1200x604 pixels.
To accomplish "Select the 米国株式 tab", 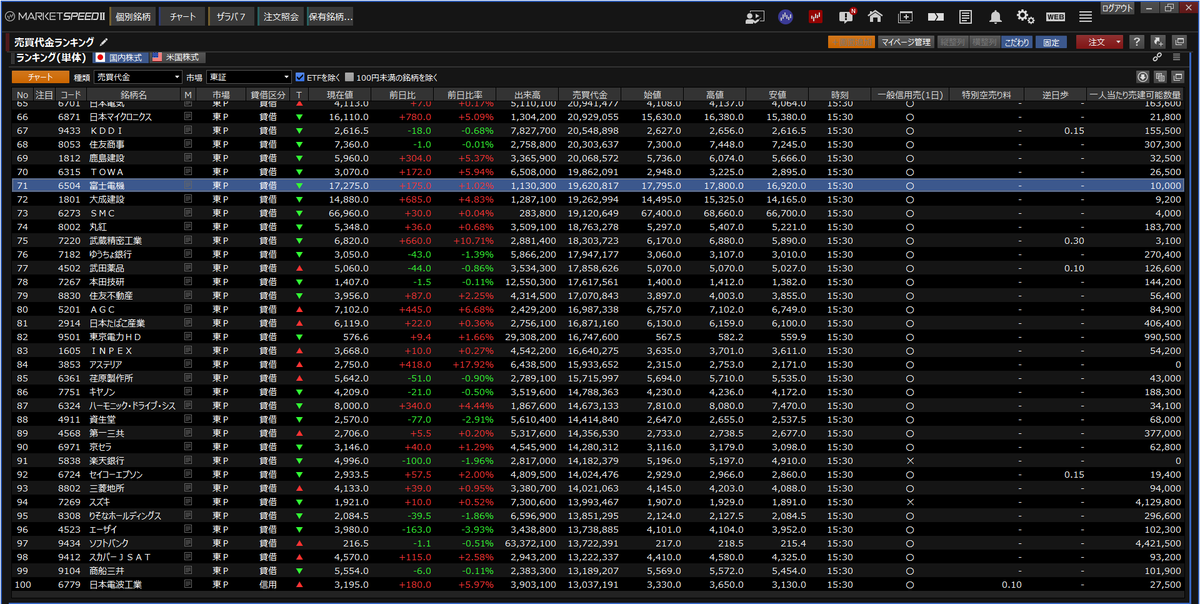I will tap(176, 58).
